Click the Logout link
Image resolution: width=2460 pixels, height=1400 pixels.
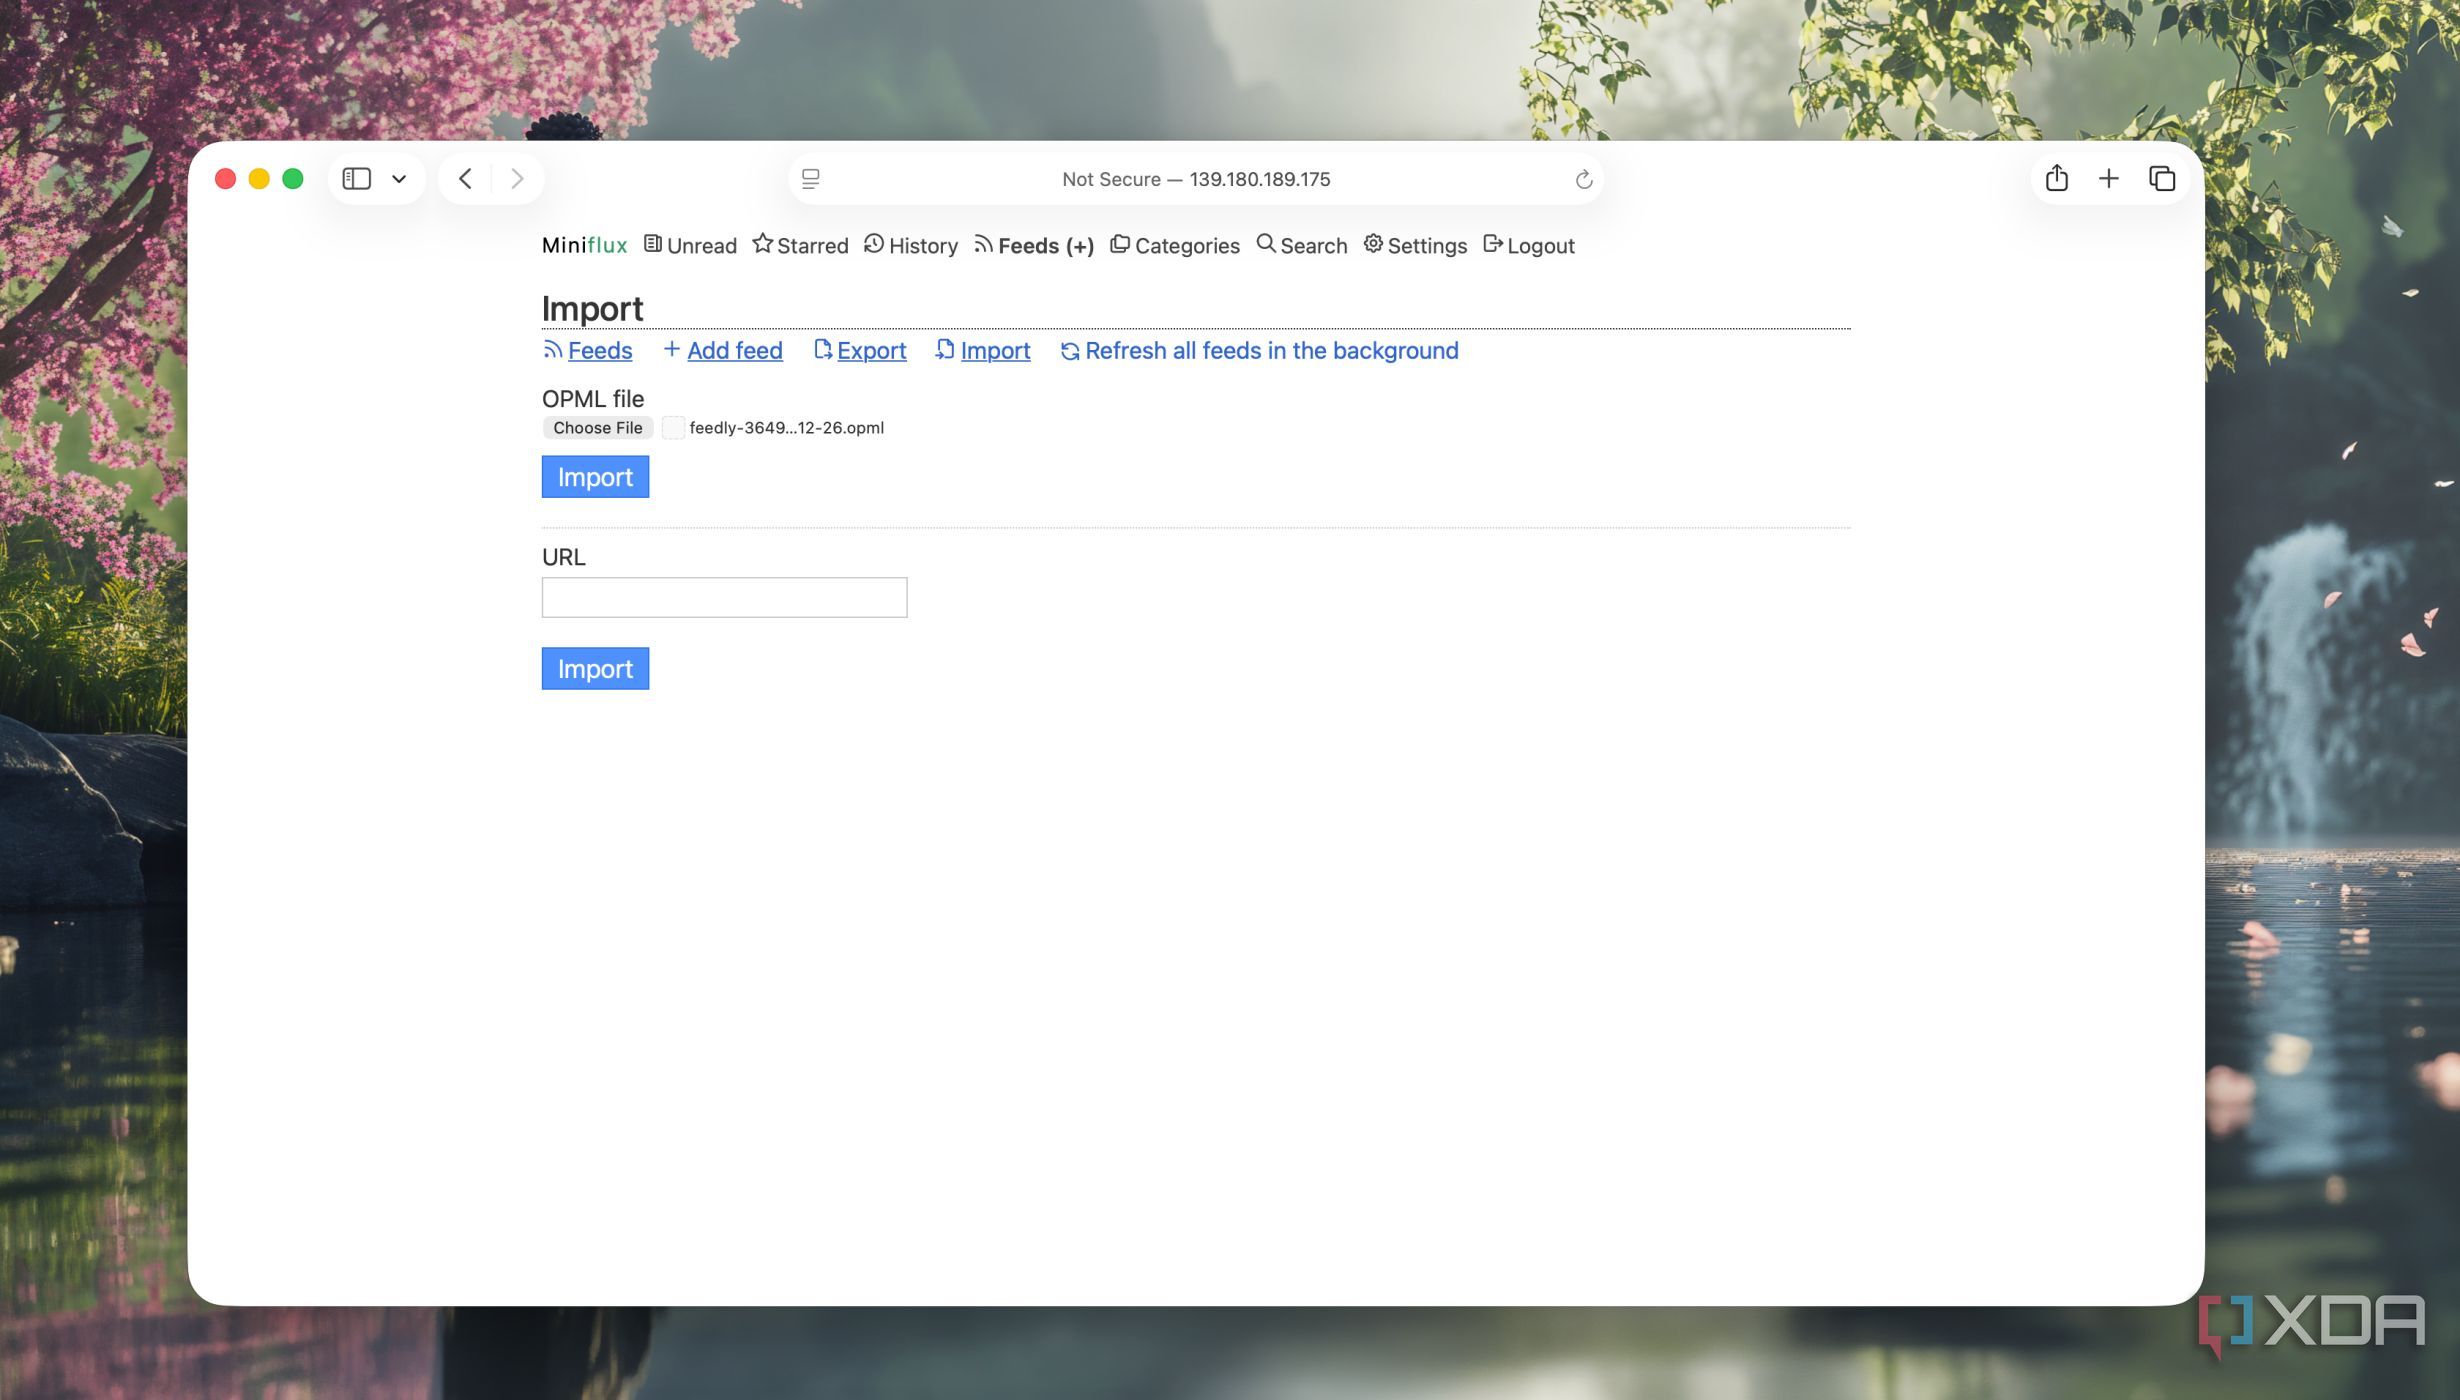coord(1528,246)
